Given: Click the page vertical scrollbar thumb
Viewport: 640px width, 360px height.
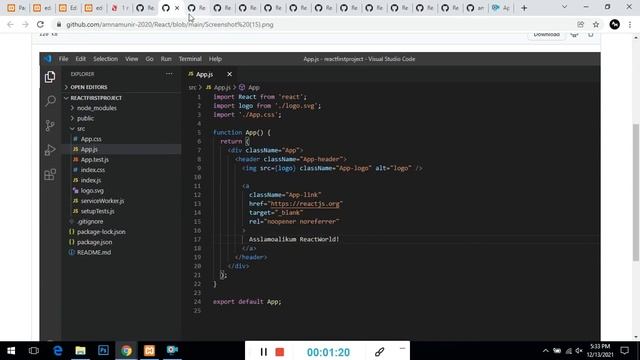Looking at the screenshot, I should (636, 192).
